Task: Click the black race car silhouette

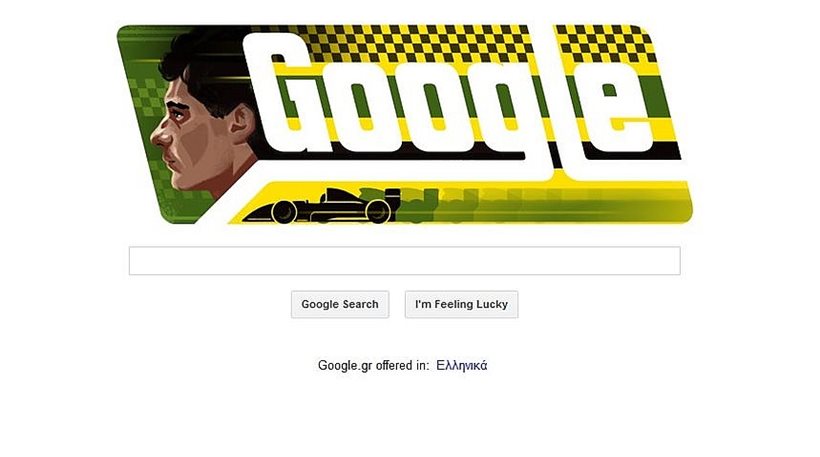Action: 319,206
